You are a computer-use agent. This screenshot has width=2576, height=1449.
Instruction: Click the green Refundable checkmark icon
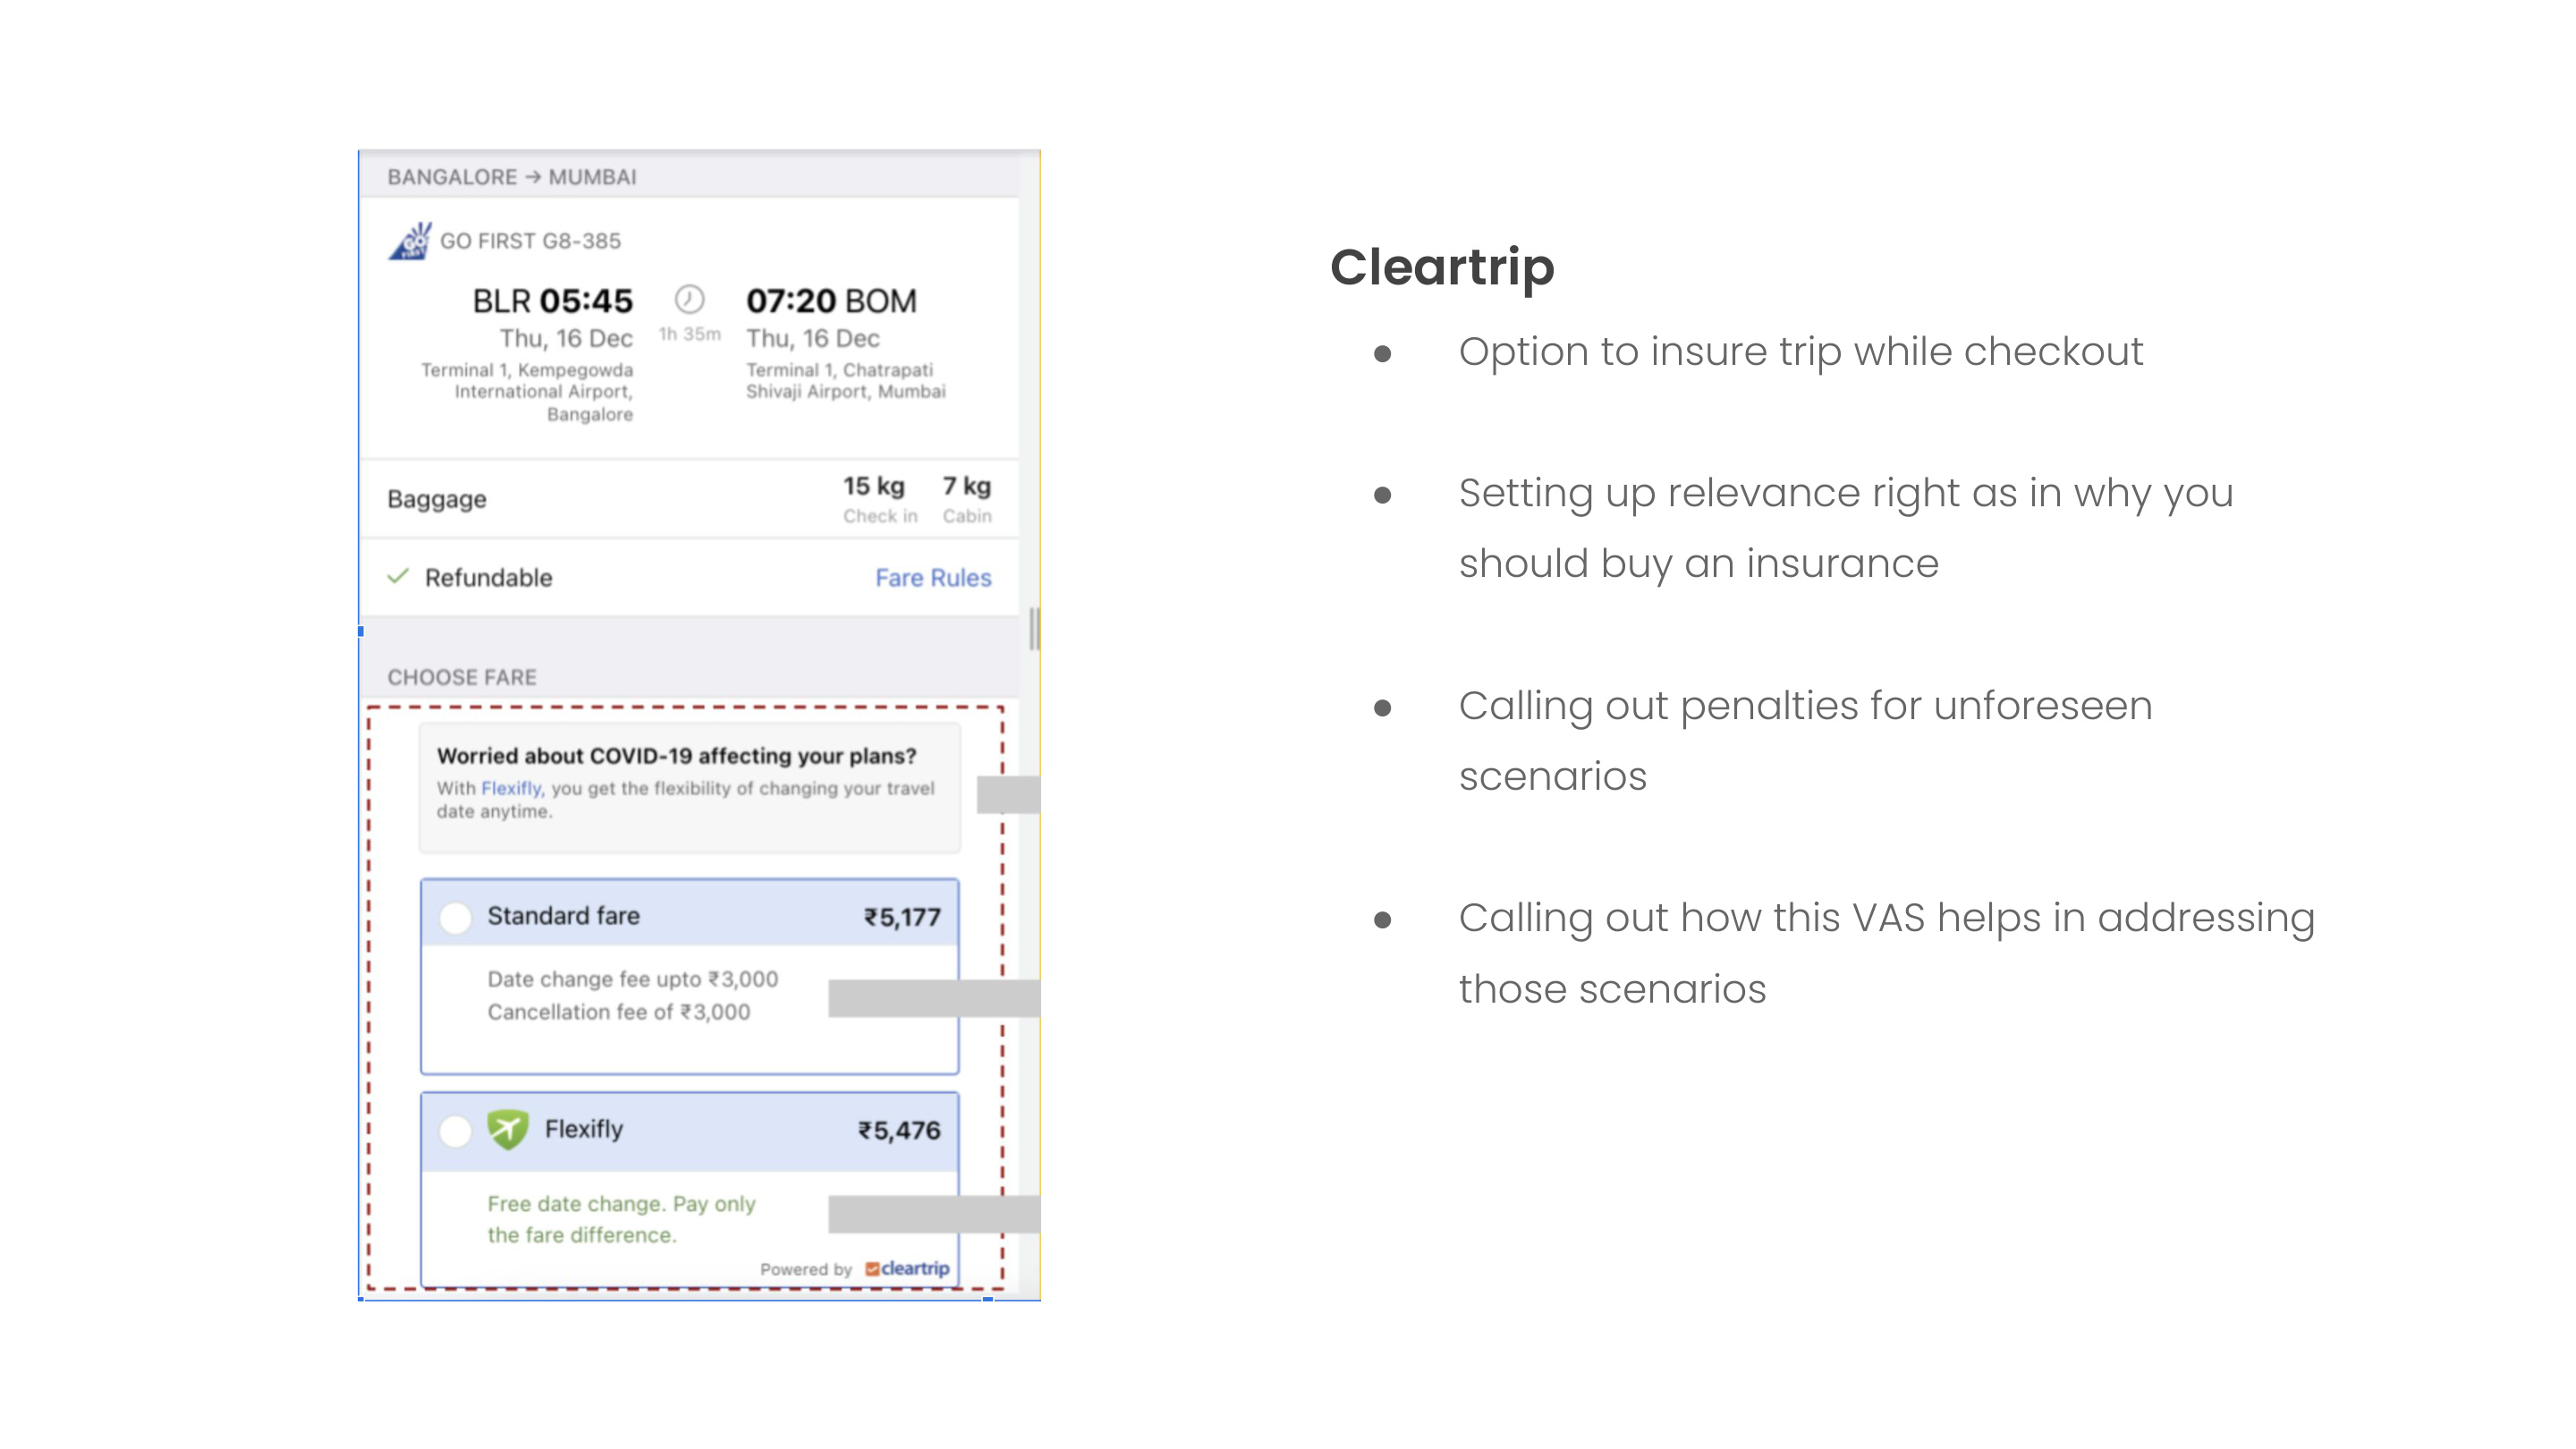coord(398,576)
